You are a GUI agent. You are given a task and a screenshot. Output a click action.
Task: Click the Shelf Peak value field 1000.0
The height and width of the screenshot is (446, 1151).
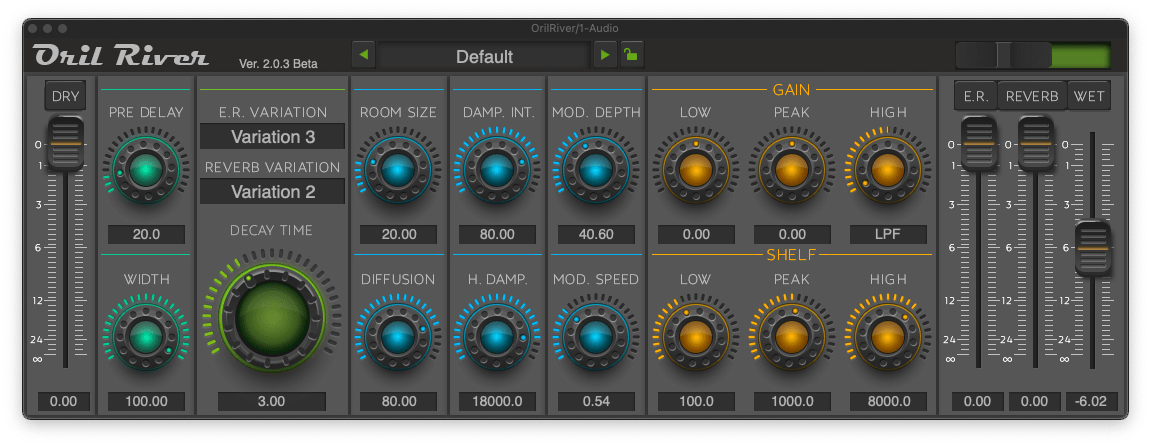point(792,401)
